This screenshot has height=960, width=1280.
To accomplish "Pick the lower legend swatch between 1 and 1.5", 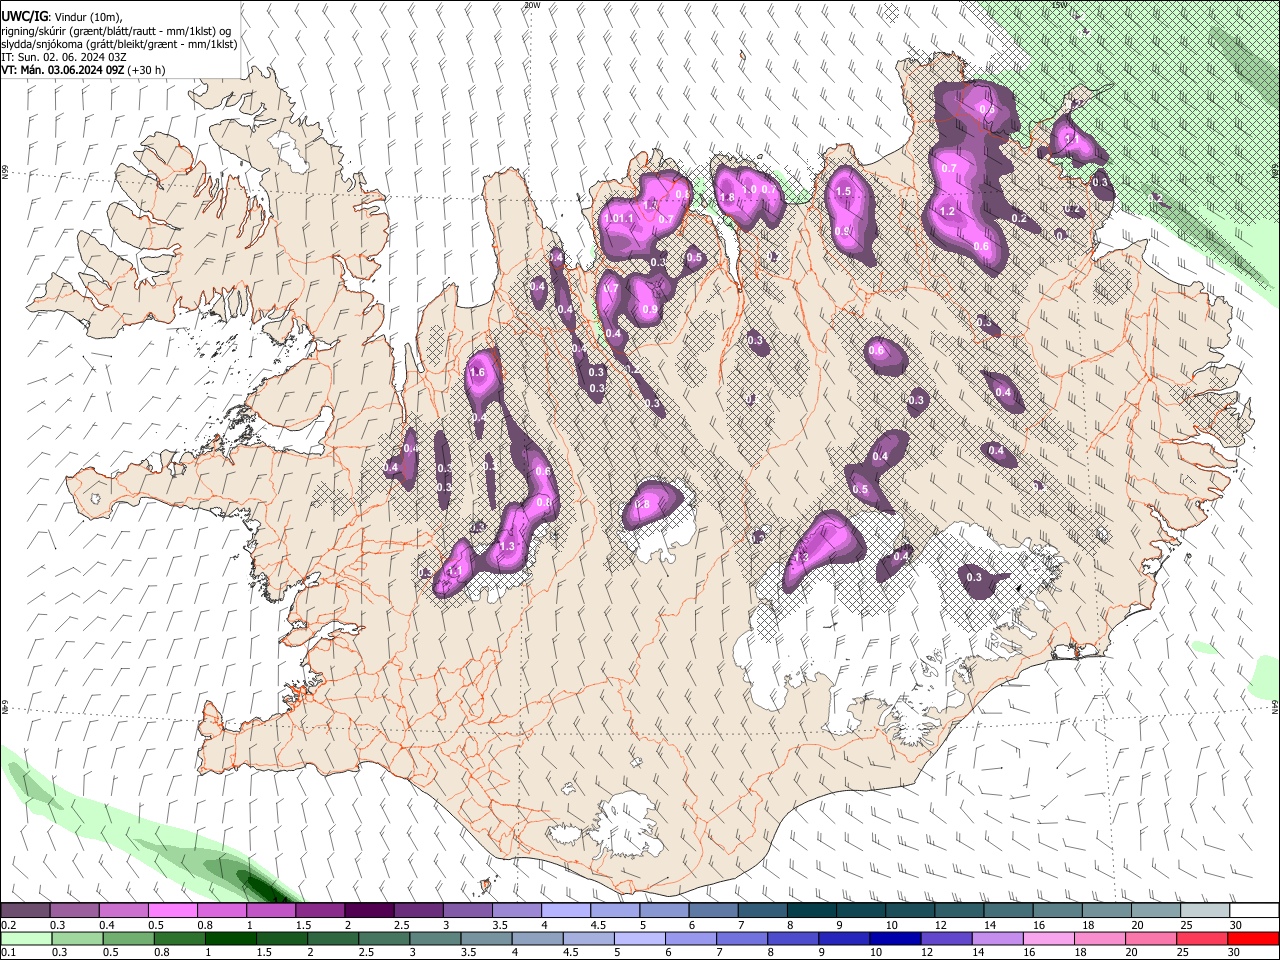I will pos(230,938).
